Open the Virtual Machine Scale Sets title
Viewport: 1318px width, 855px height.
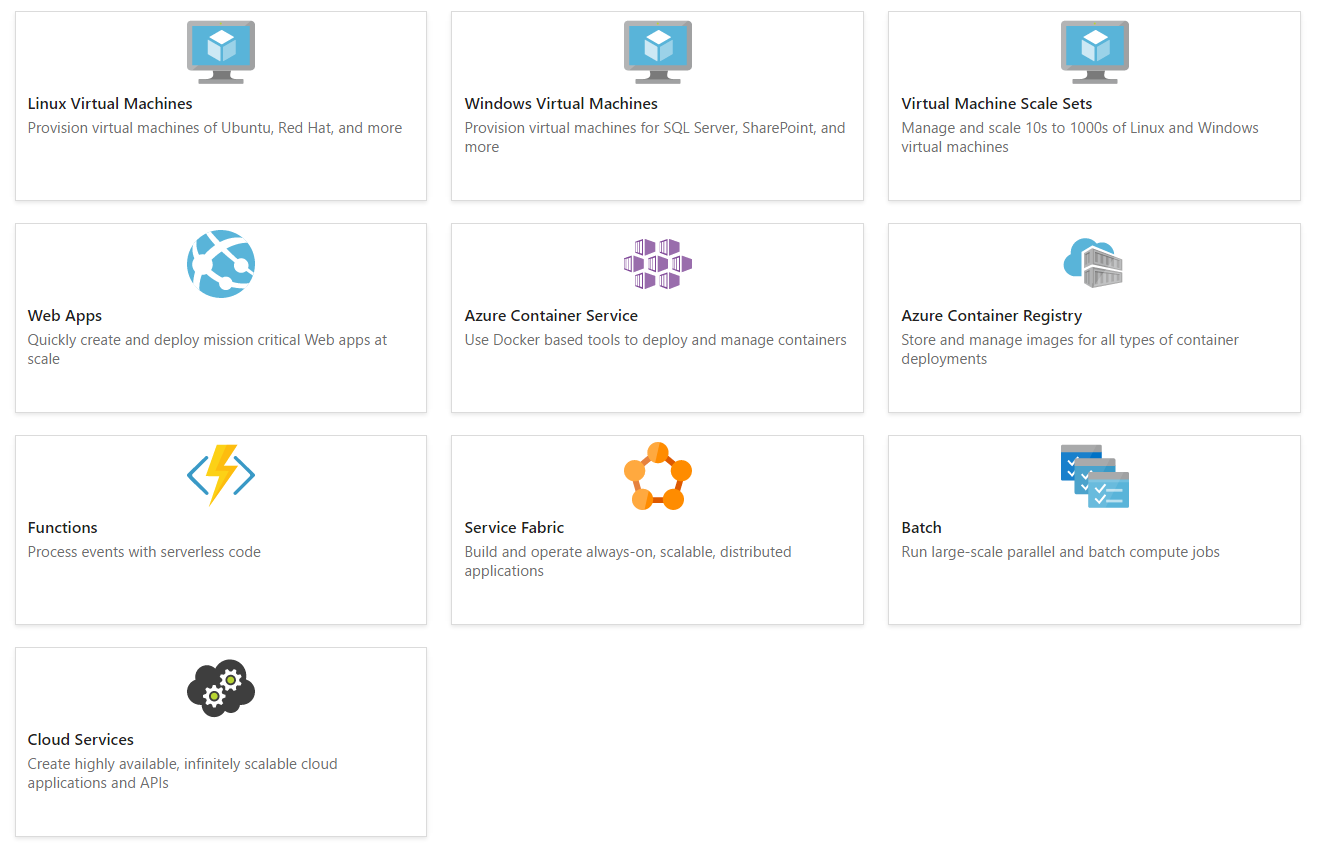click(x=996, y=104)
